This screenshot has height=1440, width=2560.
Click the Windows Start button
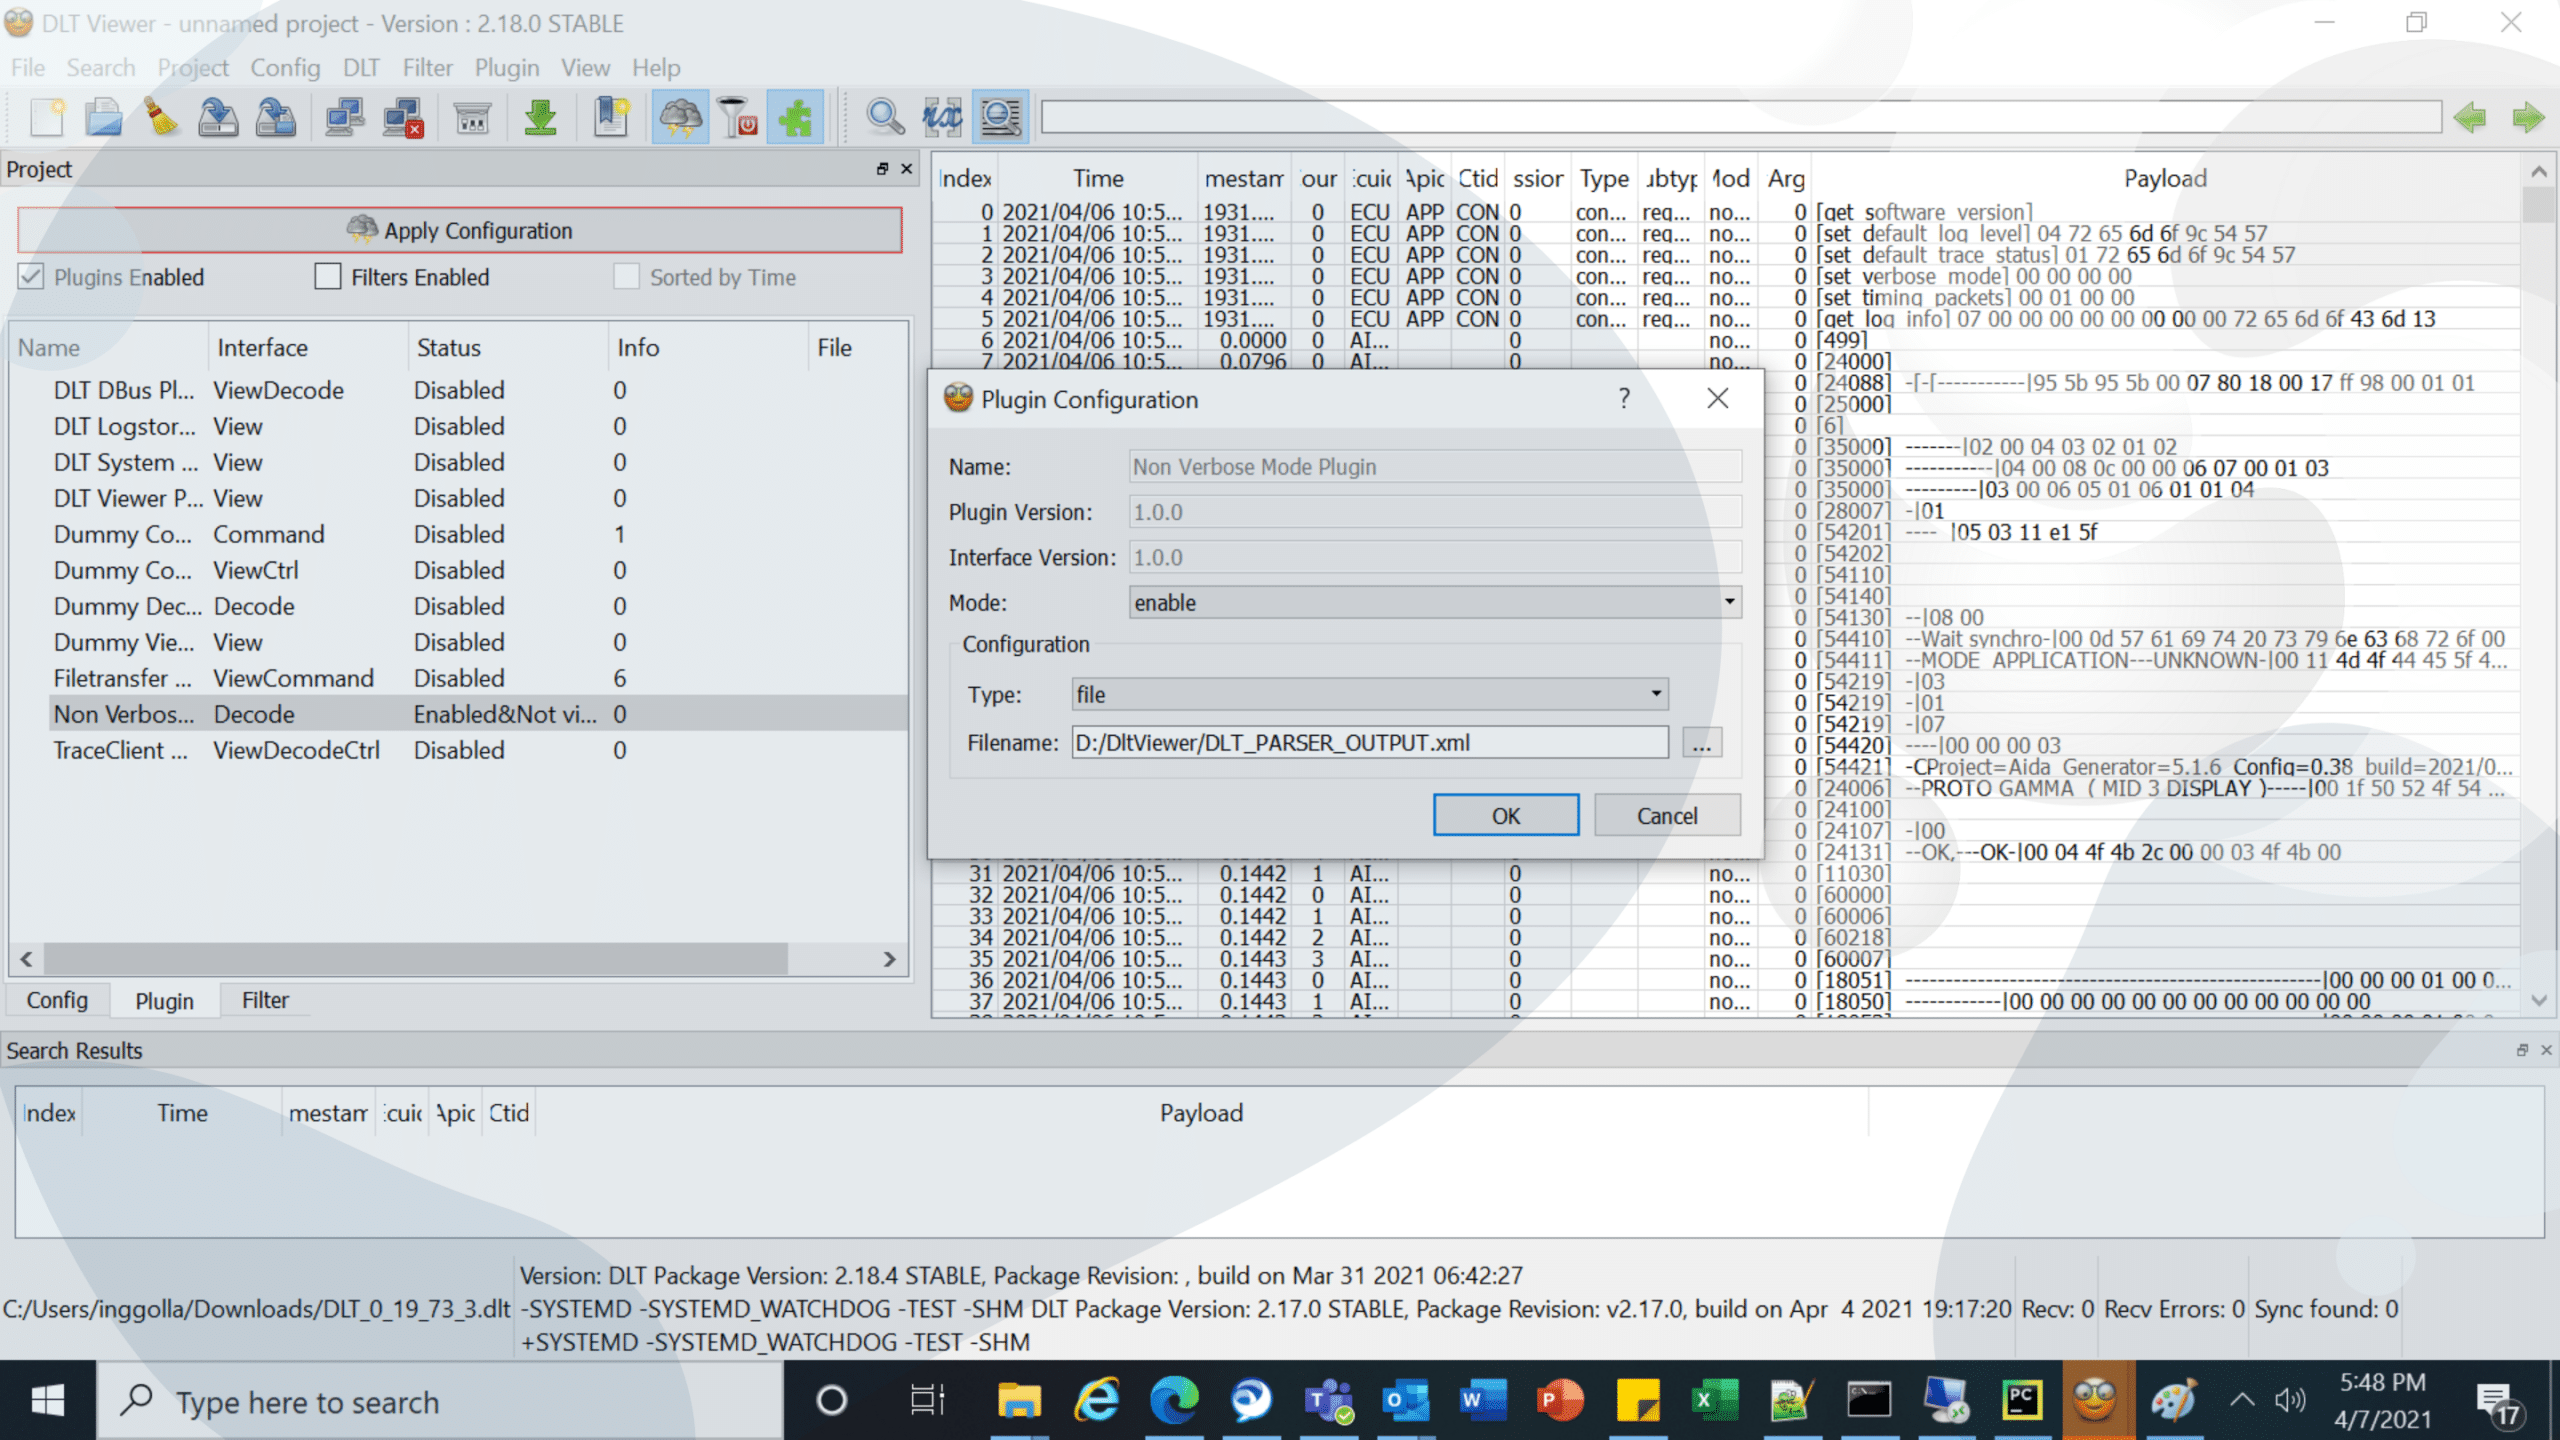[x=47, y=1400]
